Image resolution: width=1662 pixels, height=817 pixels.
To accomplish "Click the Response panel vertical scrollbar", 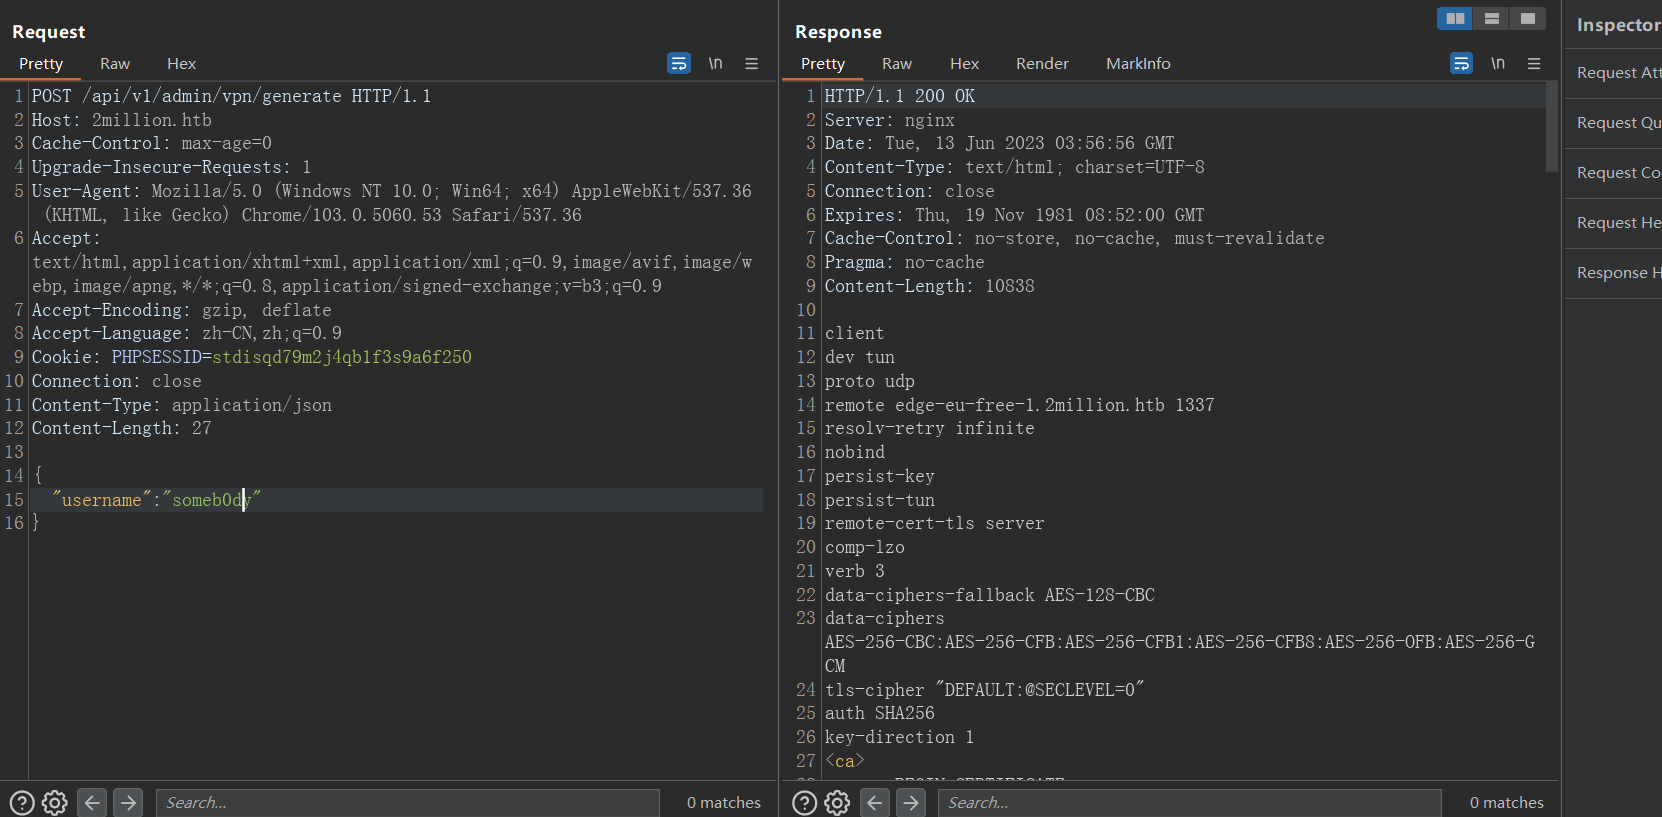I will tap(1551, 127).
